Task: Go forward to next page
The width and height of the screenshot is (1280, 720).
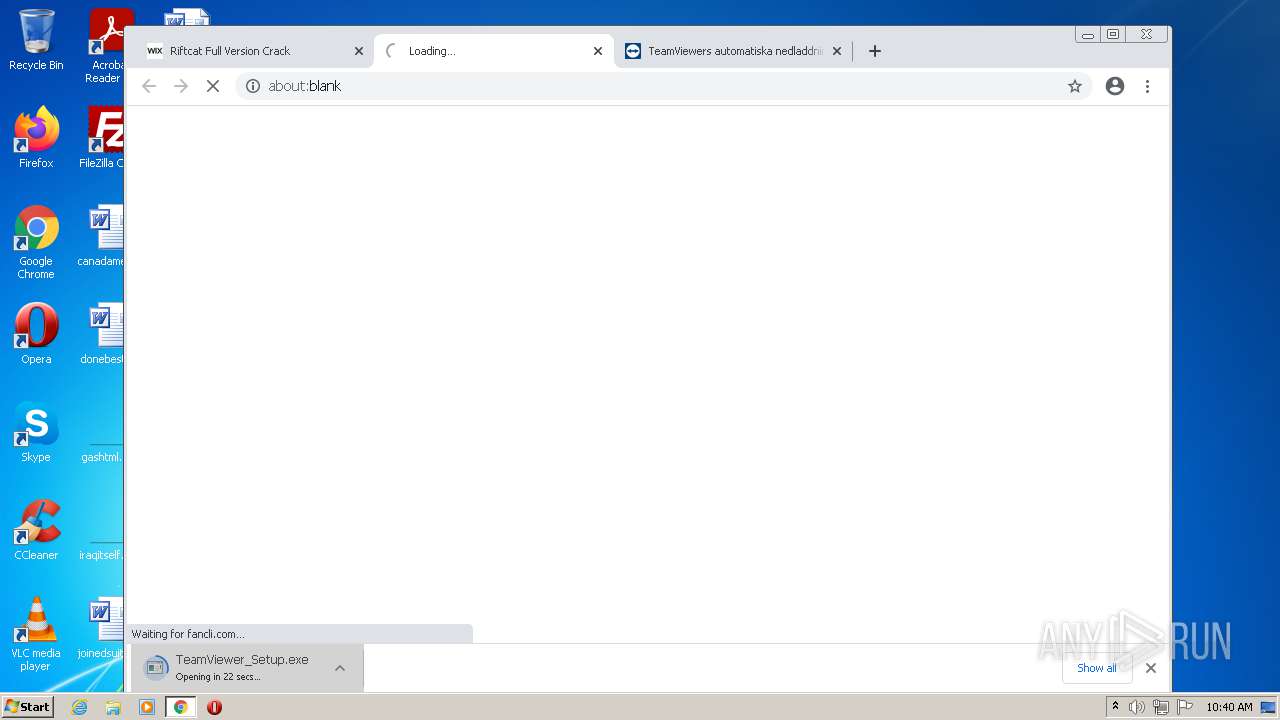Action: pyautogui.click(x=181, y=86)
